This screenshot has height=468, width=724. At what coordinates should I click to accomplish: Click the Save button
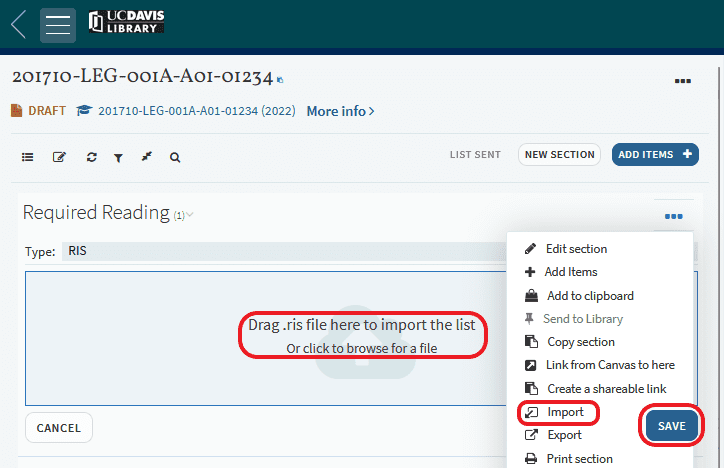pos(671,426)
